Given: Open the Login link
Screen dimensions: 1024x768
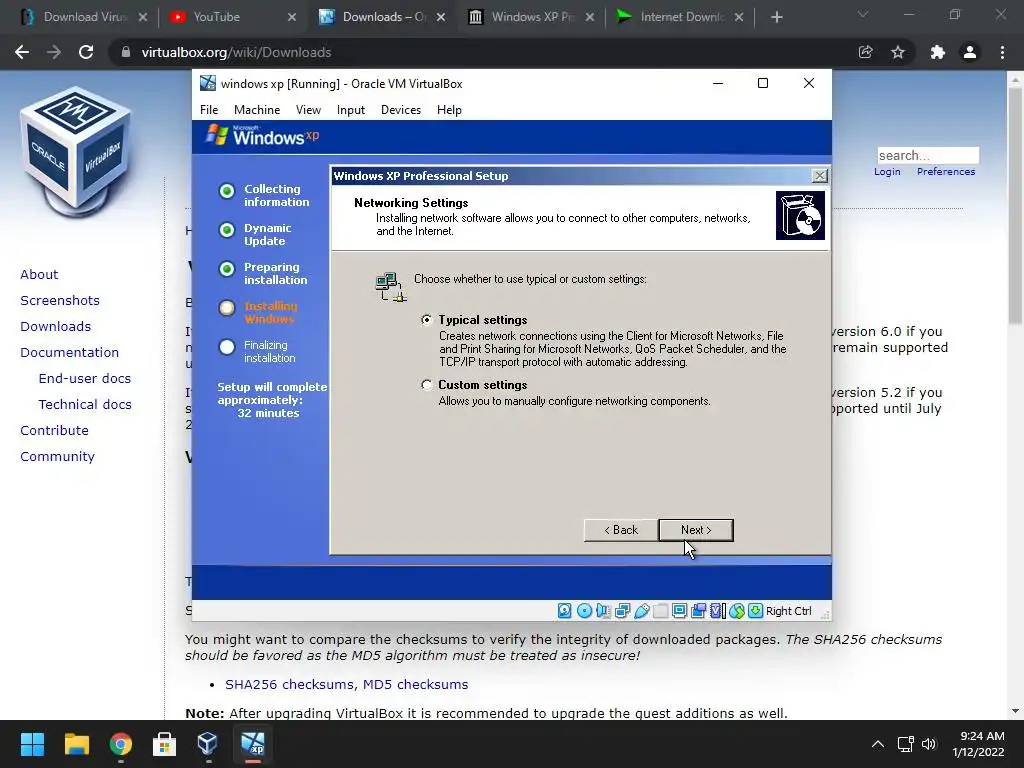Looking at the screenshot, I should click(x=887, y=172).
